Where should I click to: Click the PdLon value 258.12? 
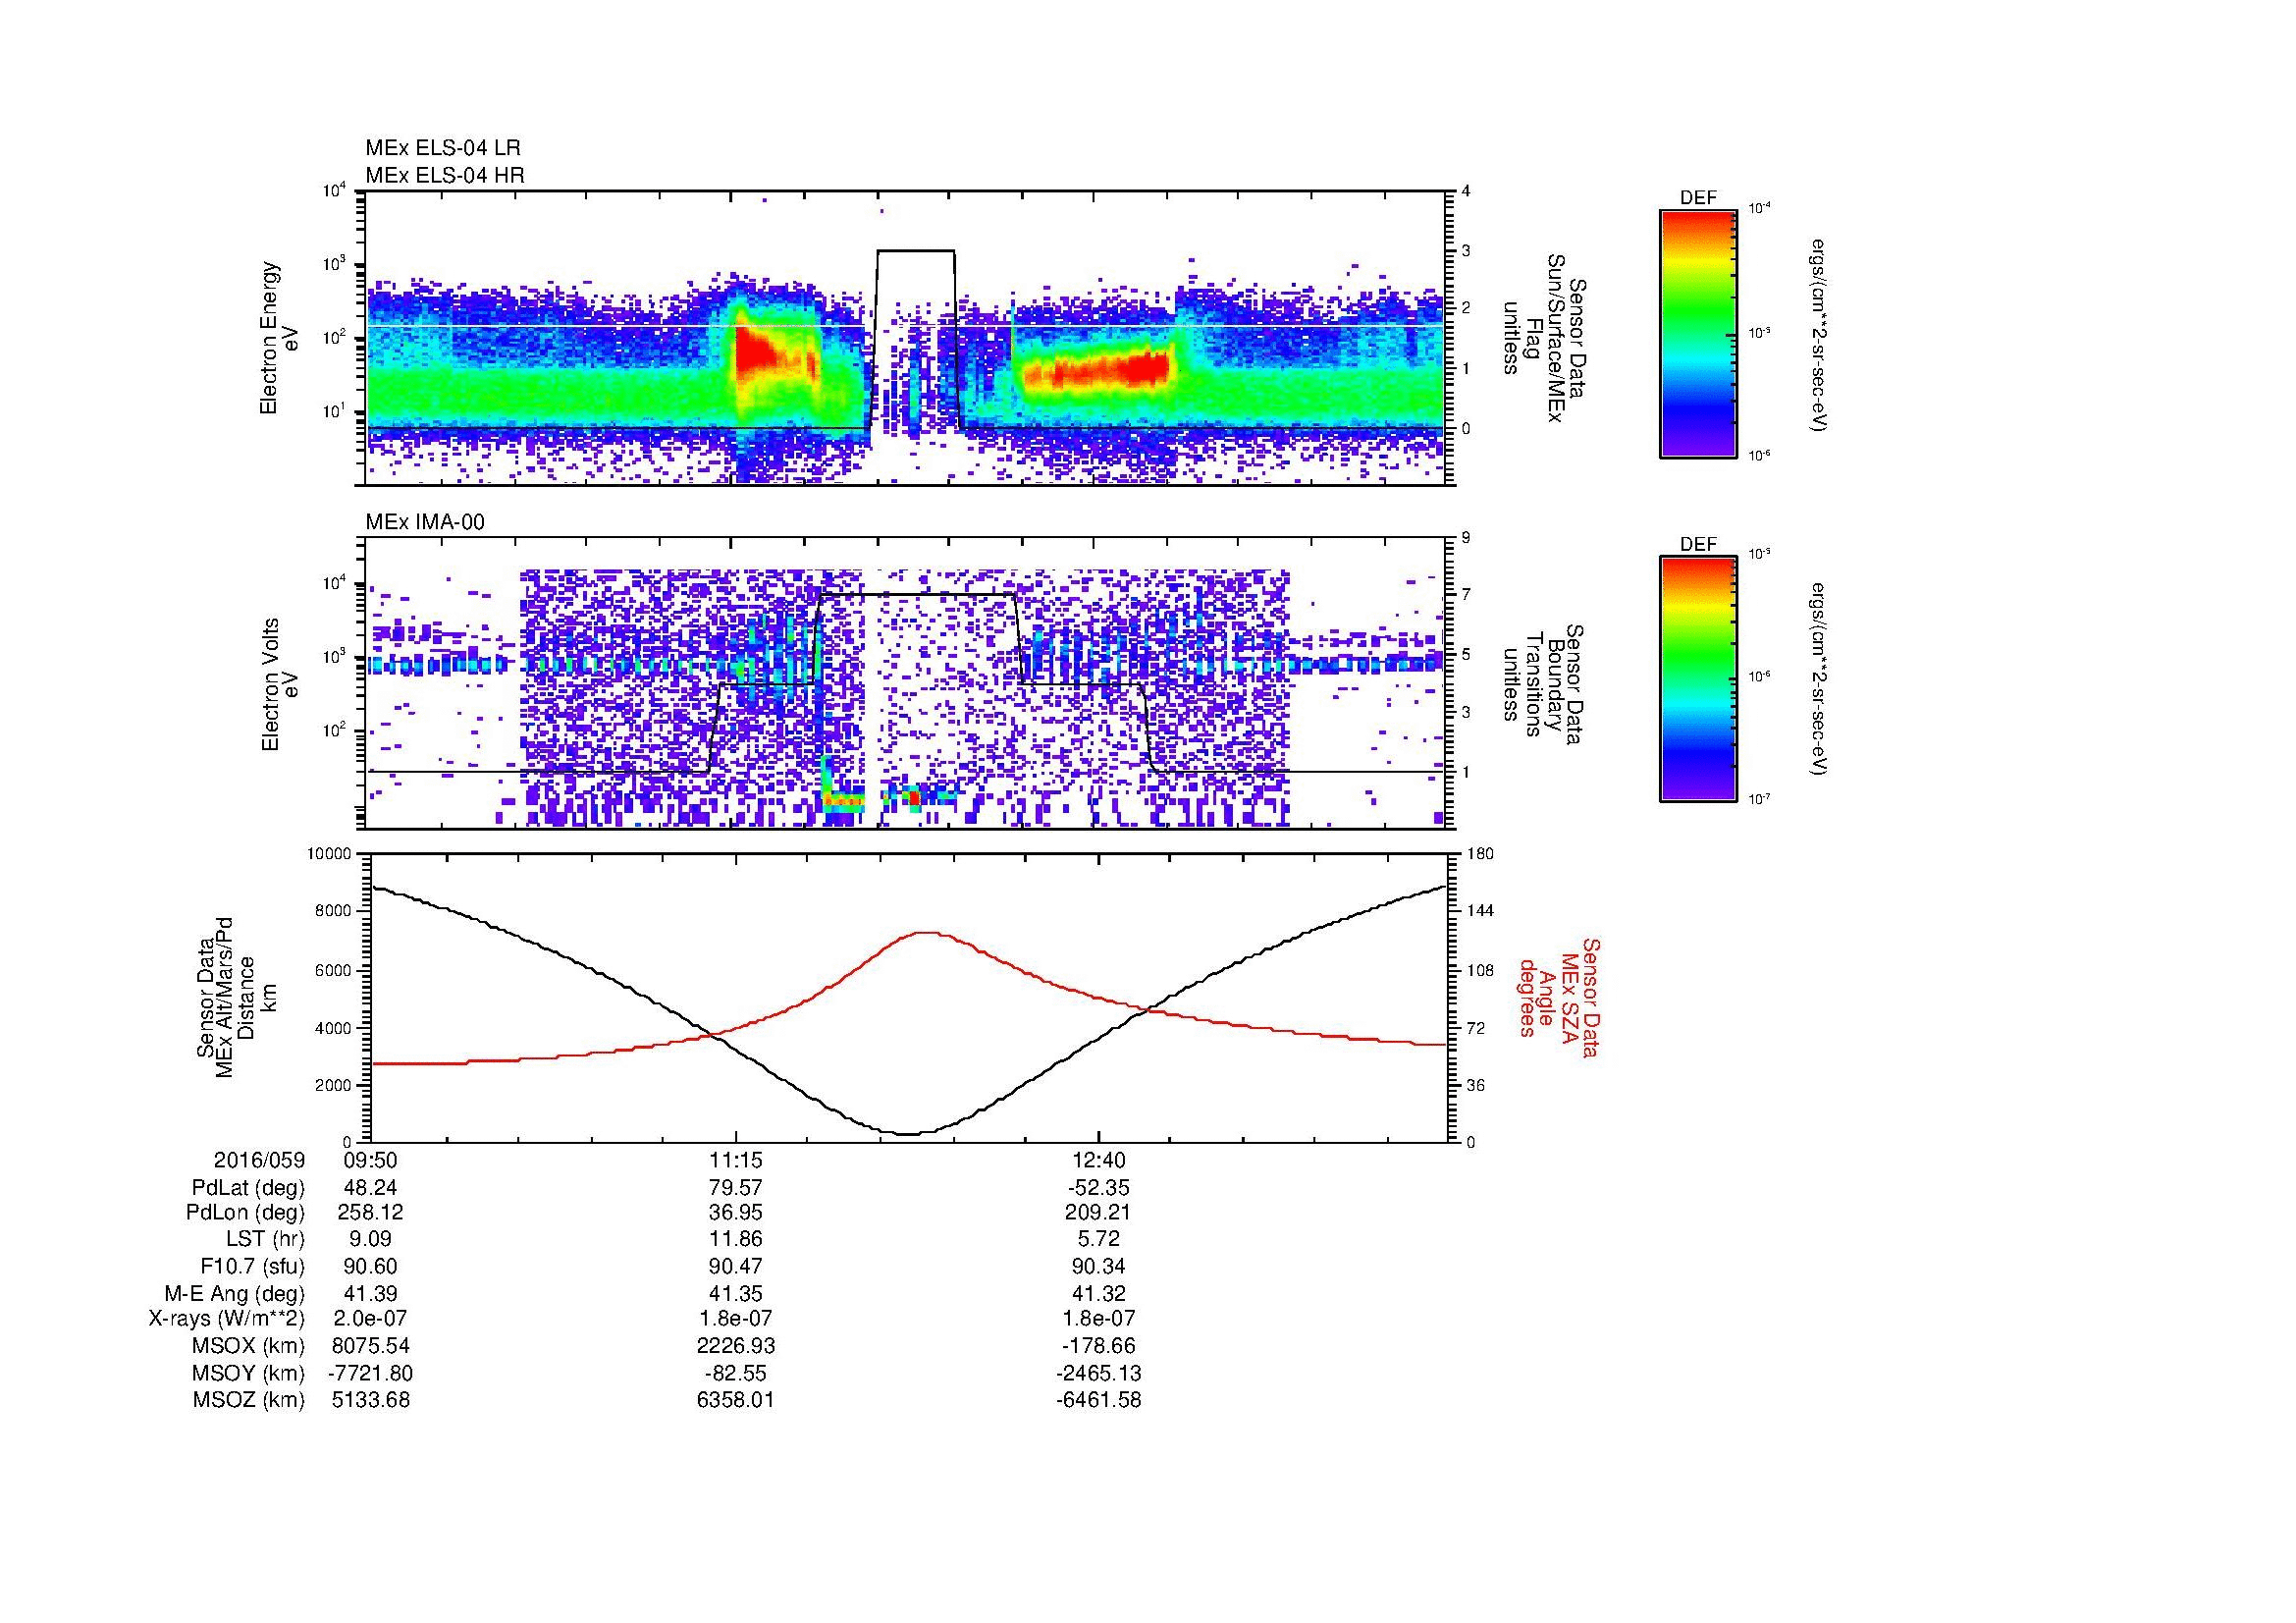[x=371, y=1212]
